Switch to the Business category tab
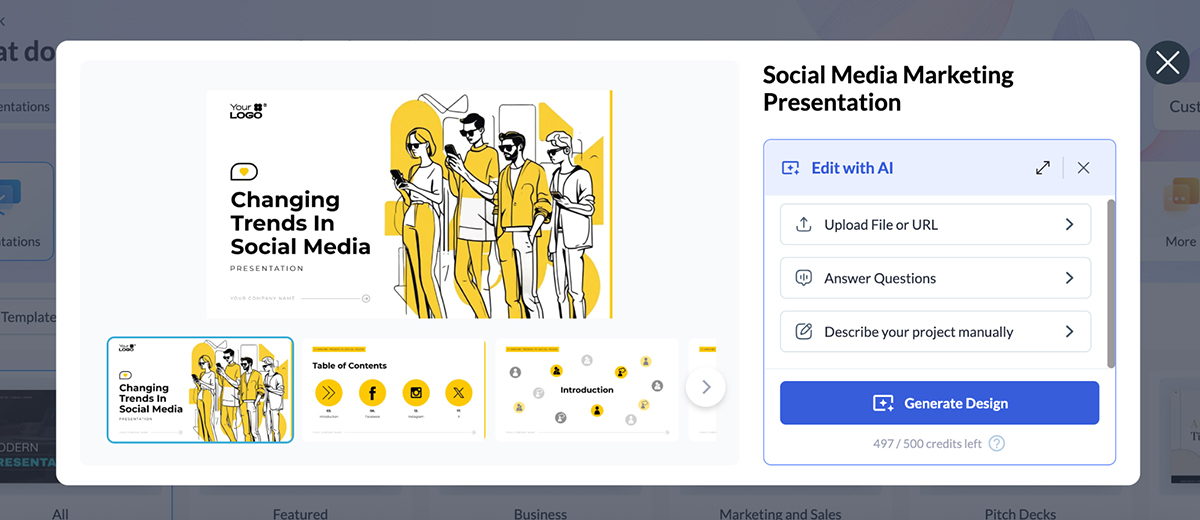This screenshot has height=520, width=1200. [x=540, y=513]
